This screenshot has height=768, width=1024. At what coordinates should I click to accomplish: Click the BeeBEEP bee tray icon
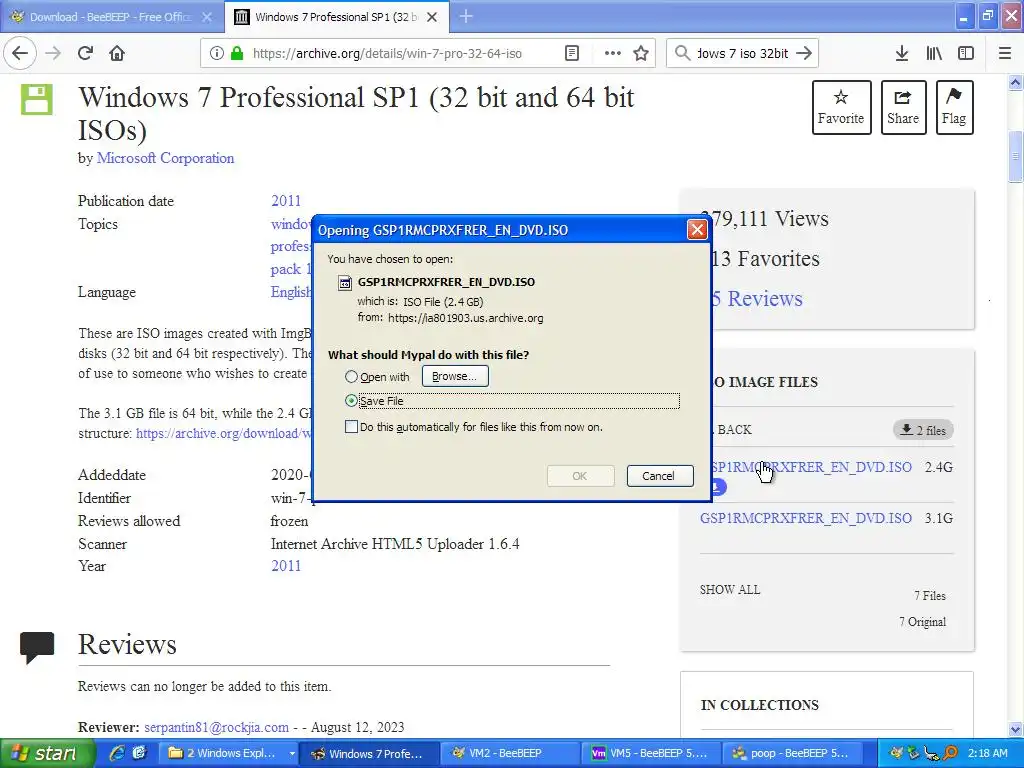pyautogui.click(x=897, y=753)
